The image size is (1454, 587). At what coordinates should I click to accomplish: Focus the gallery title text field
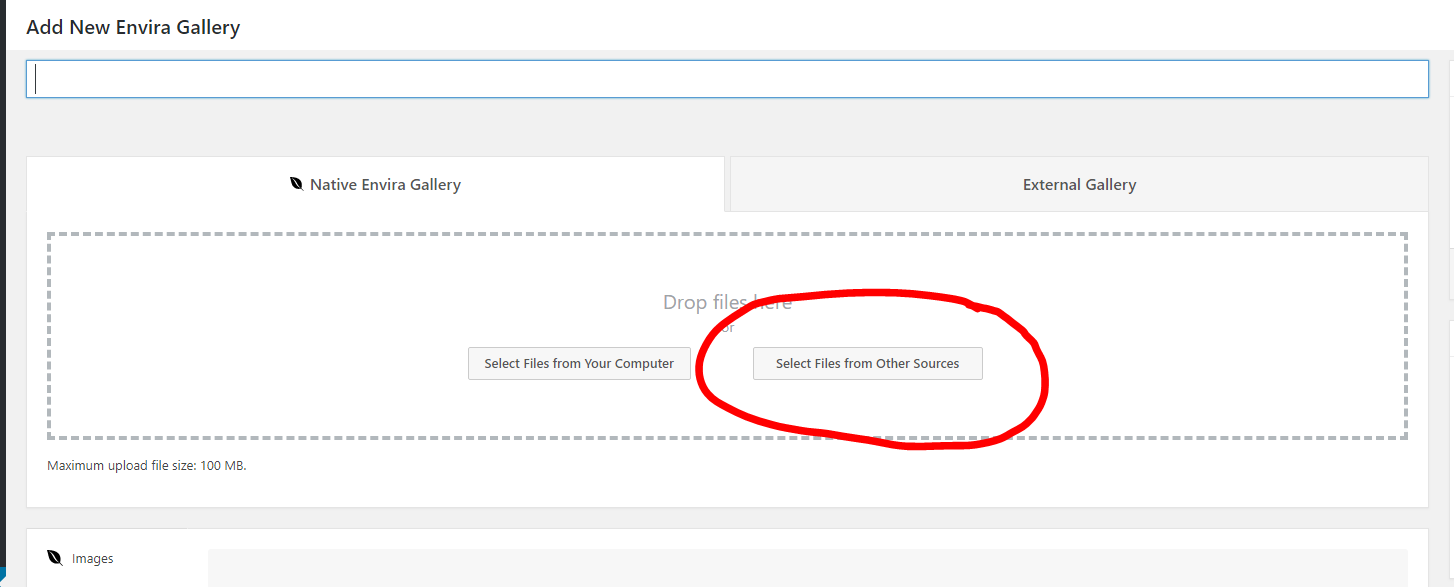tap(726, 79)
